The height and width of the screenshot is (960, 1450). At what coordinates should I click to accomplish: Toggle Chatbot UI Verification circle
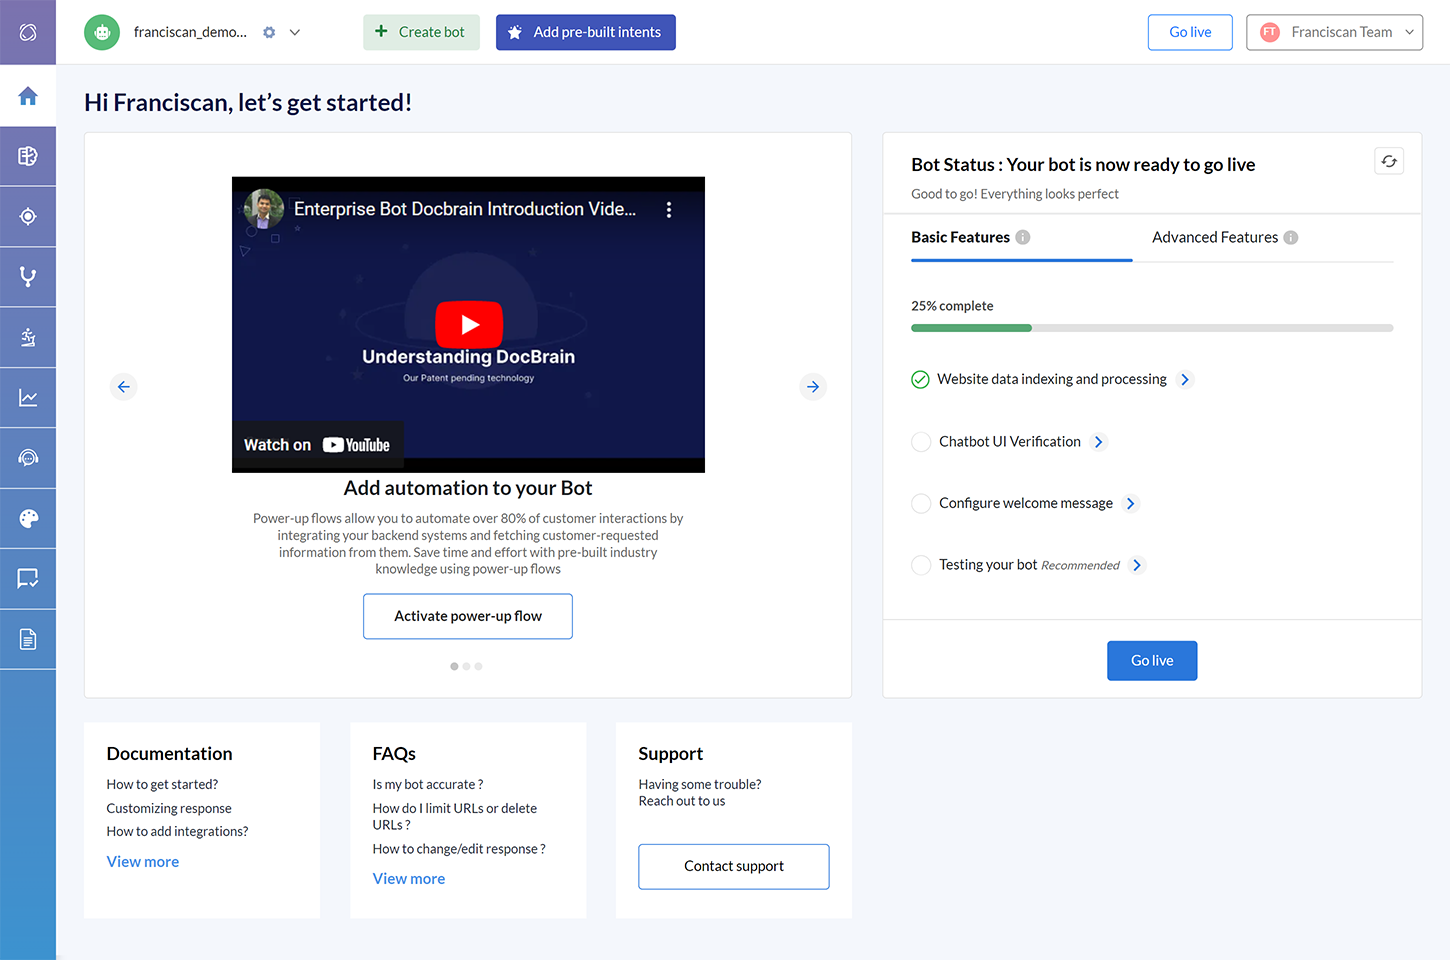[x=921, y=442]
